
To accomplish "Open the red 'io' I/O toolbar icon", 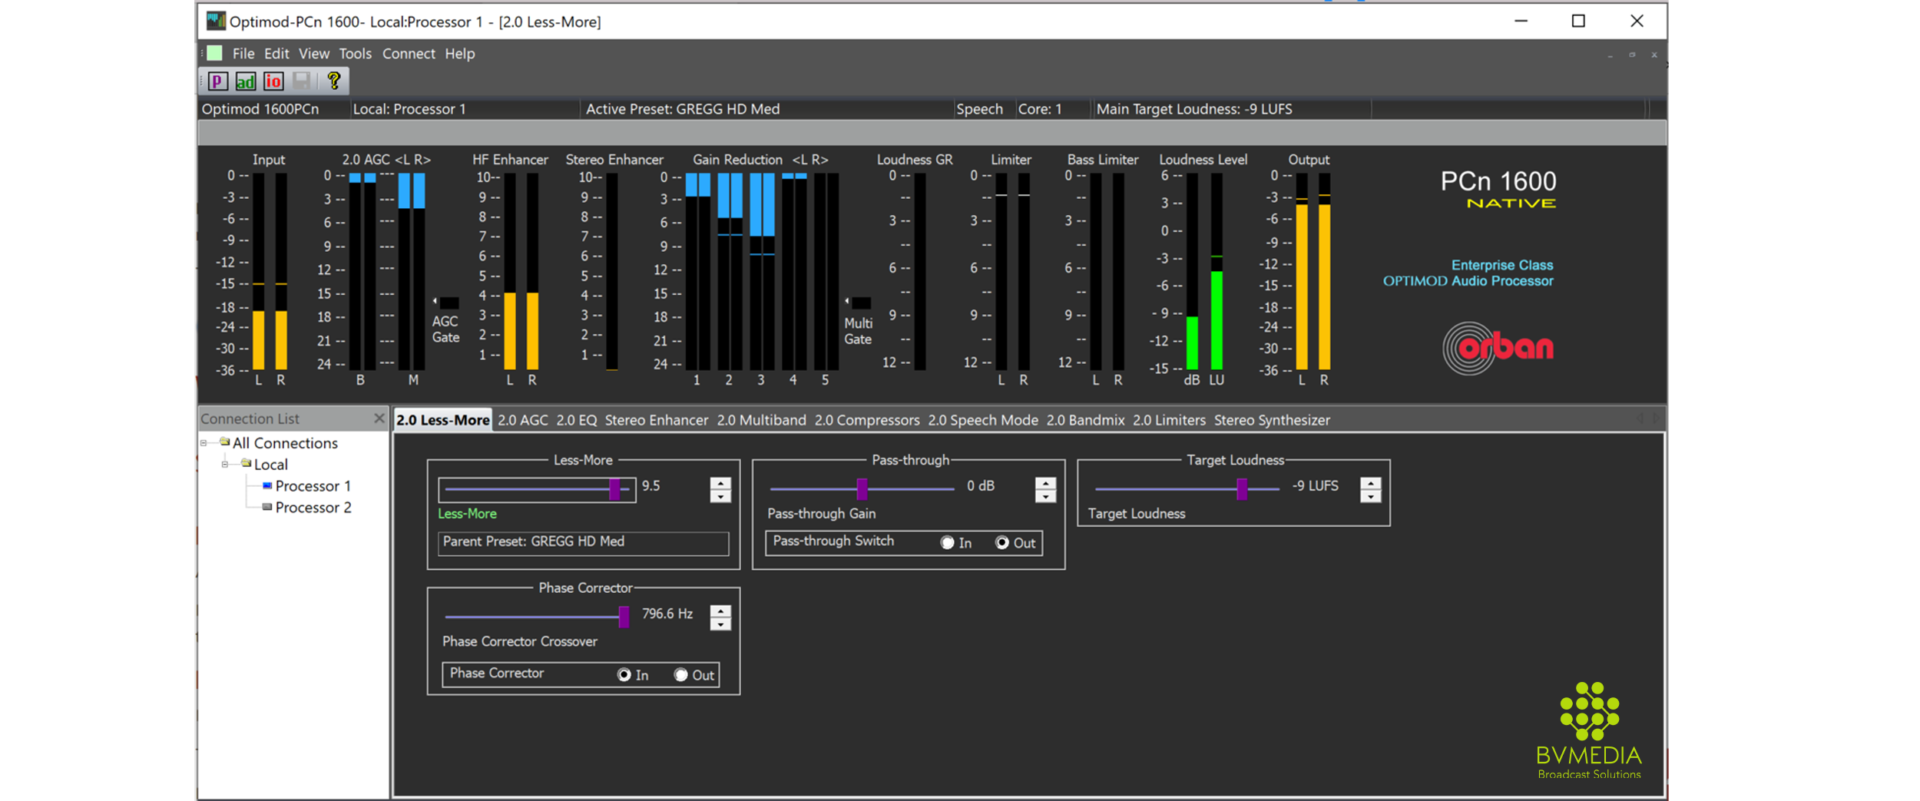I will point(274,81).
